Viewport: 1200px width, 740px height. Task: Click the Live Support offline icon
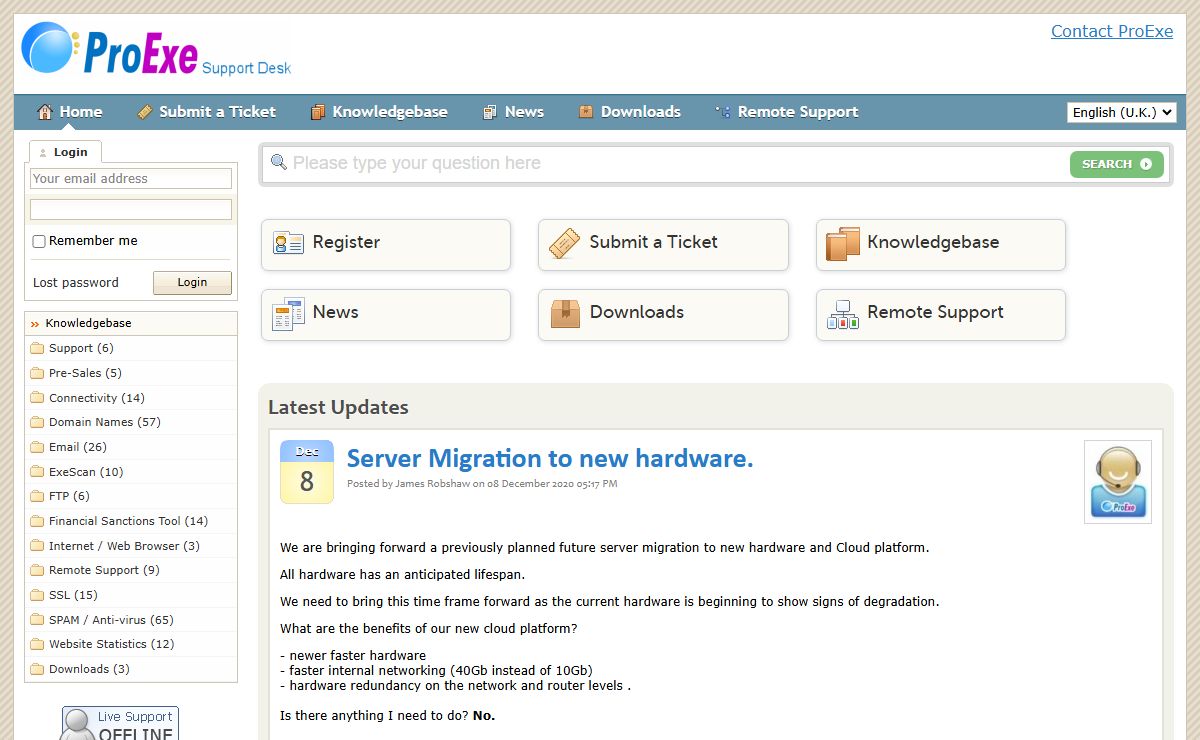coord(119,723)
